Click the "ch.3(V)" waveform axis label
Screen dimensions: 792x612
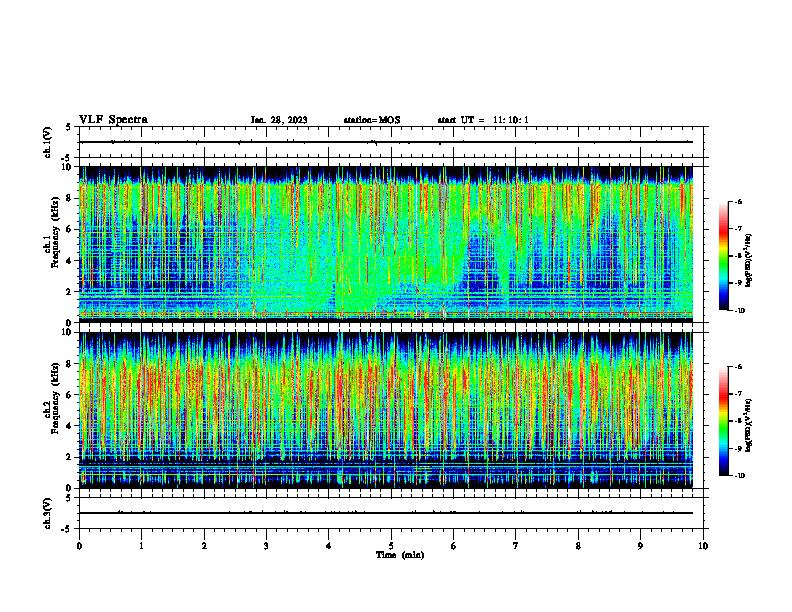[47, 513]
